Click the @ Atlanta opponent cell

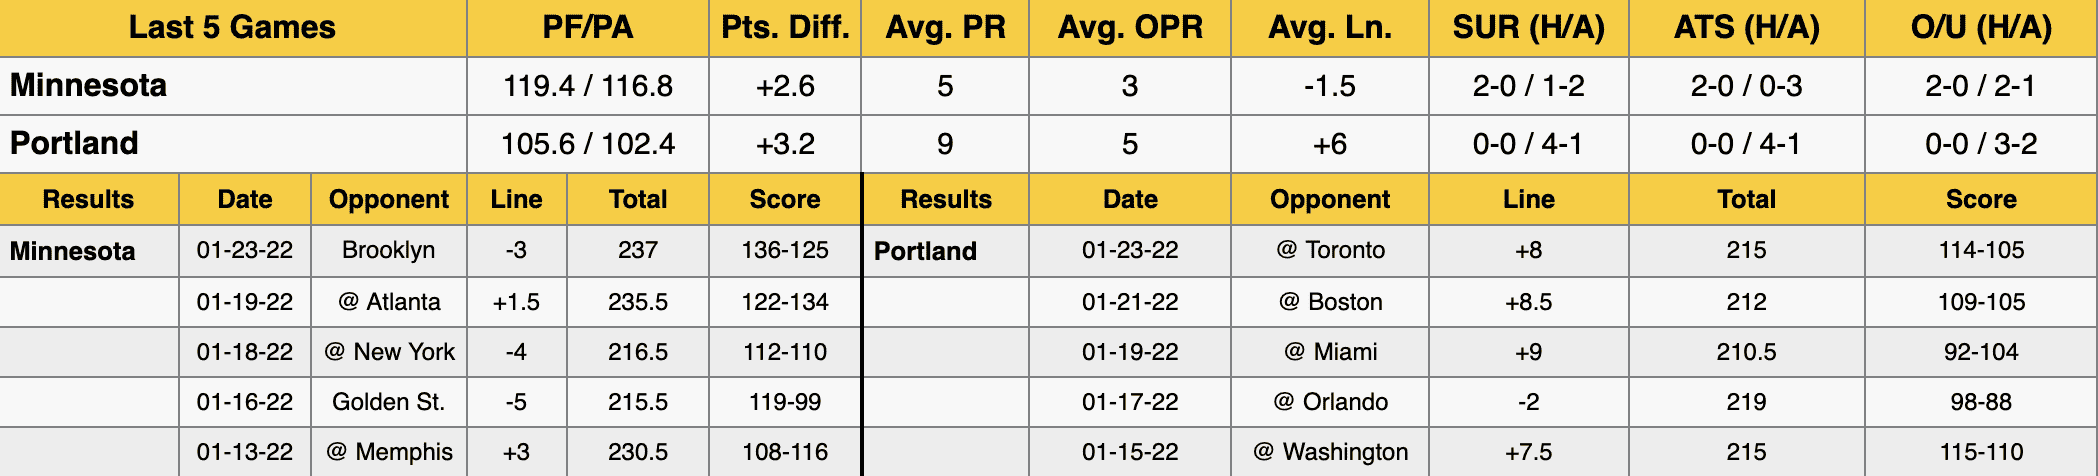(389, 302)
